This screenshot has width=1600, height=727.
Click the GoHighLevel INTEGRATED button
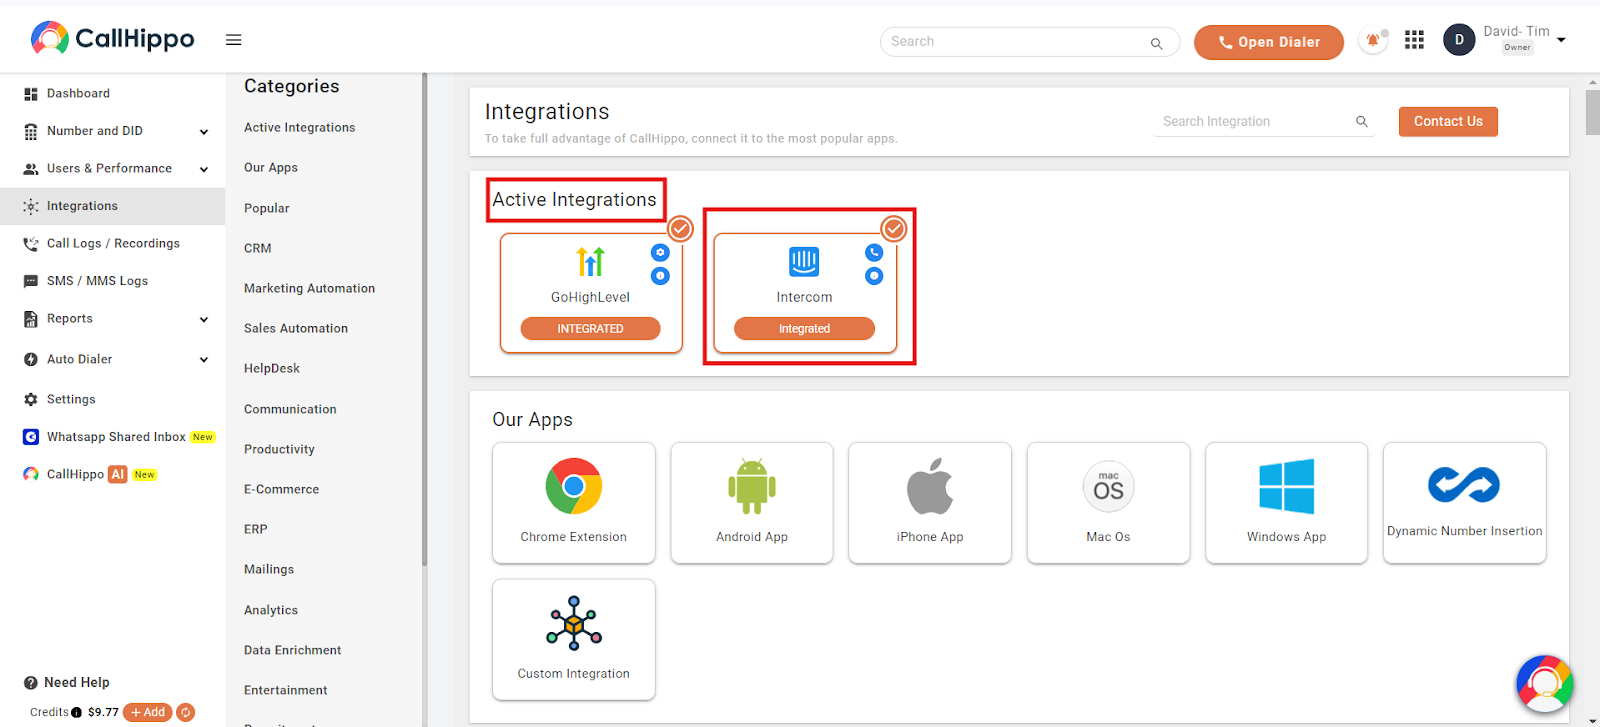click(x=590, y=328)
